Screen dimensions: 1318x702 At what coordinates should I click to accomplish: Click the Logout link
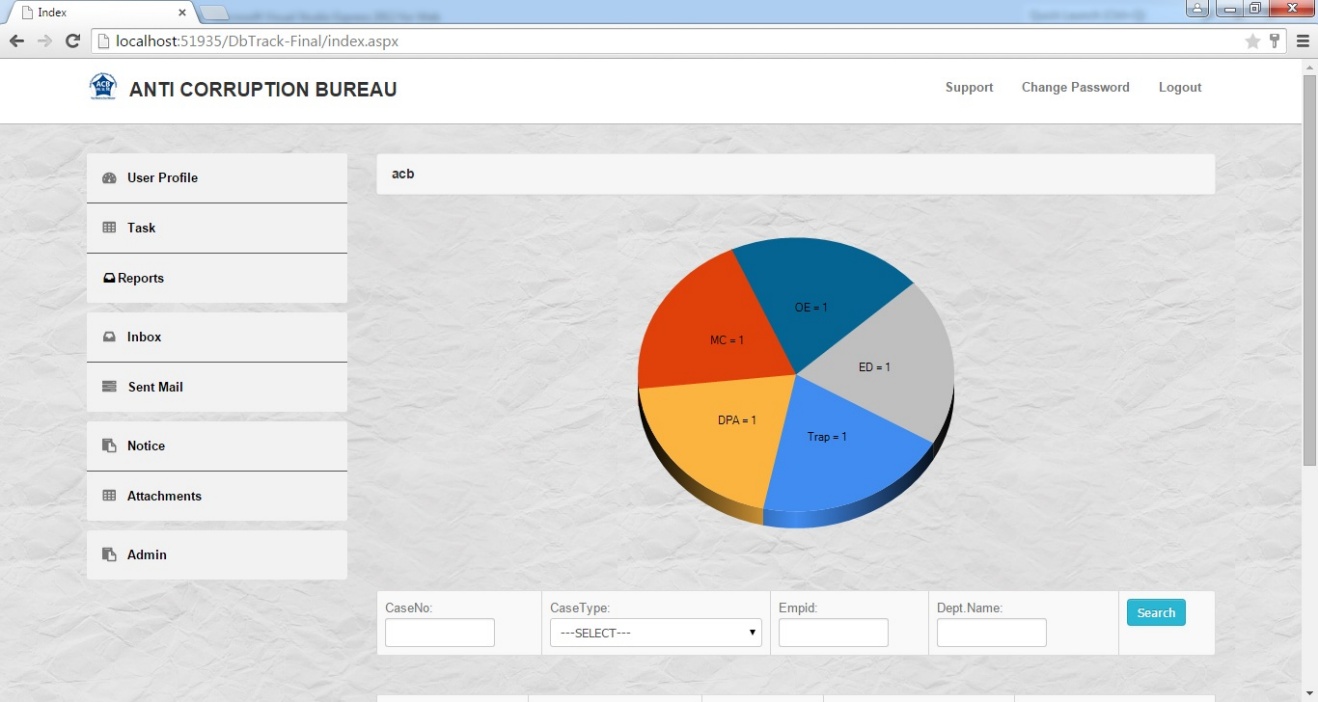coord(1180,87)
